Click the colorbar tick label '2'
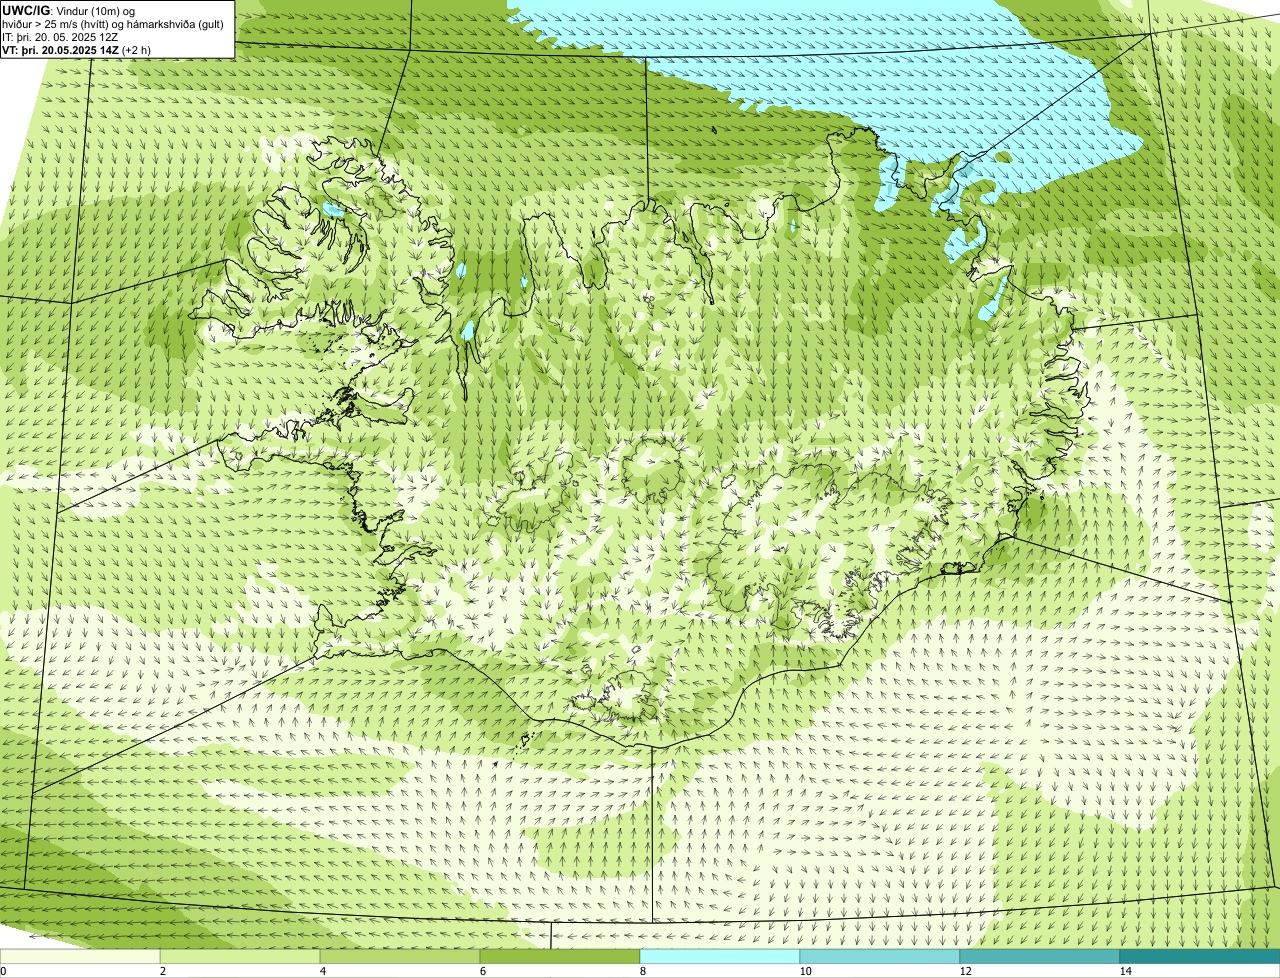 coord(162,971)
